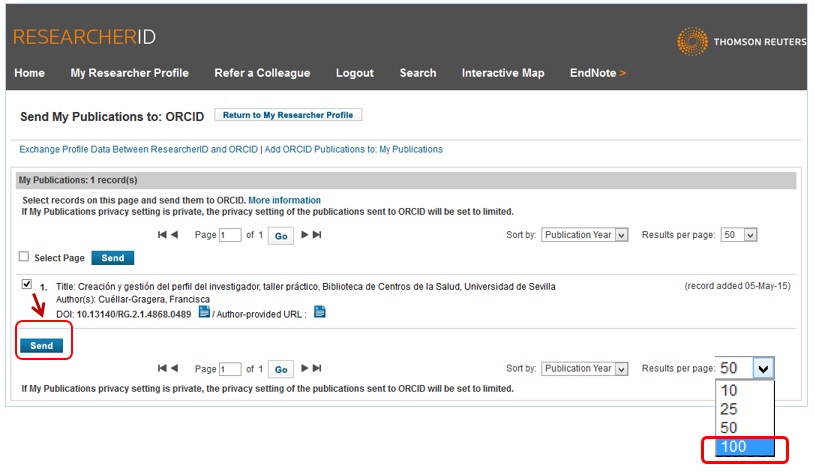
Task: Open the Search menu item
Action: pos(418,73)
